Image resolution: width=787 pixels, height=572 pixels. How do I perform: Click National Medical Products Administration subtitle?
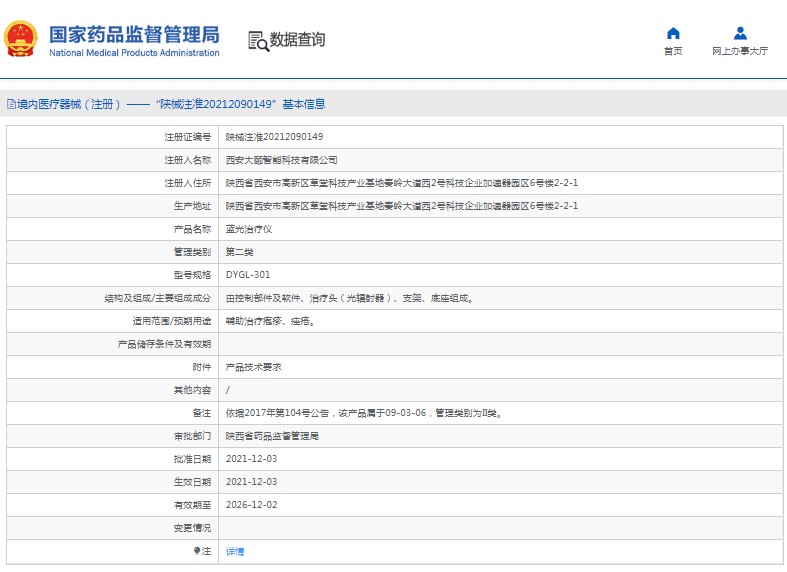(134, 53)
